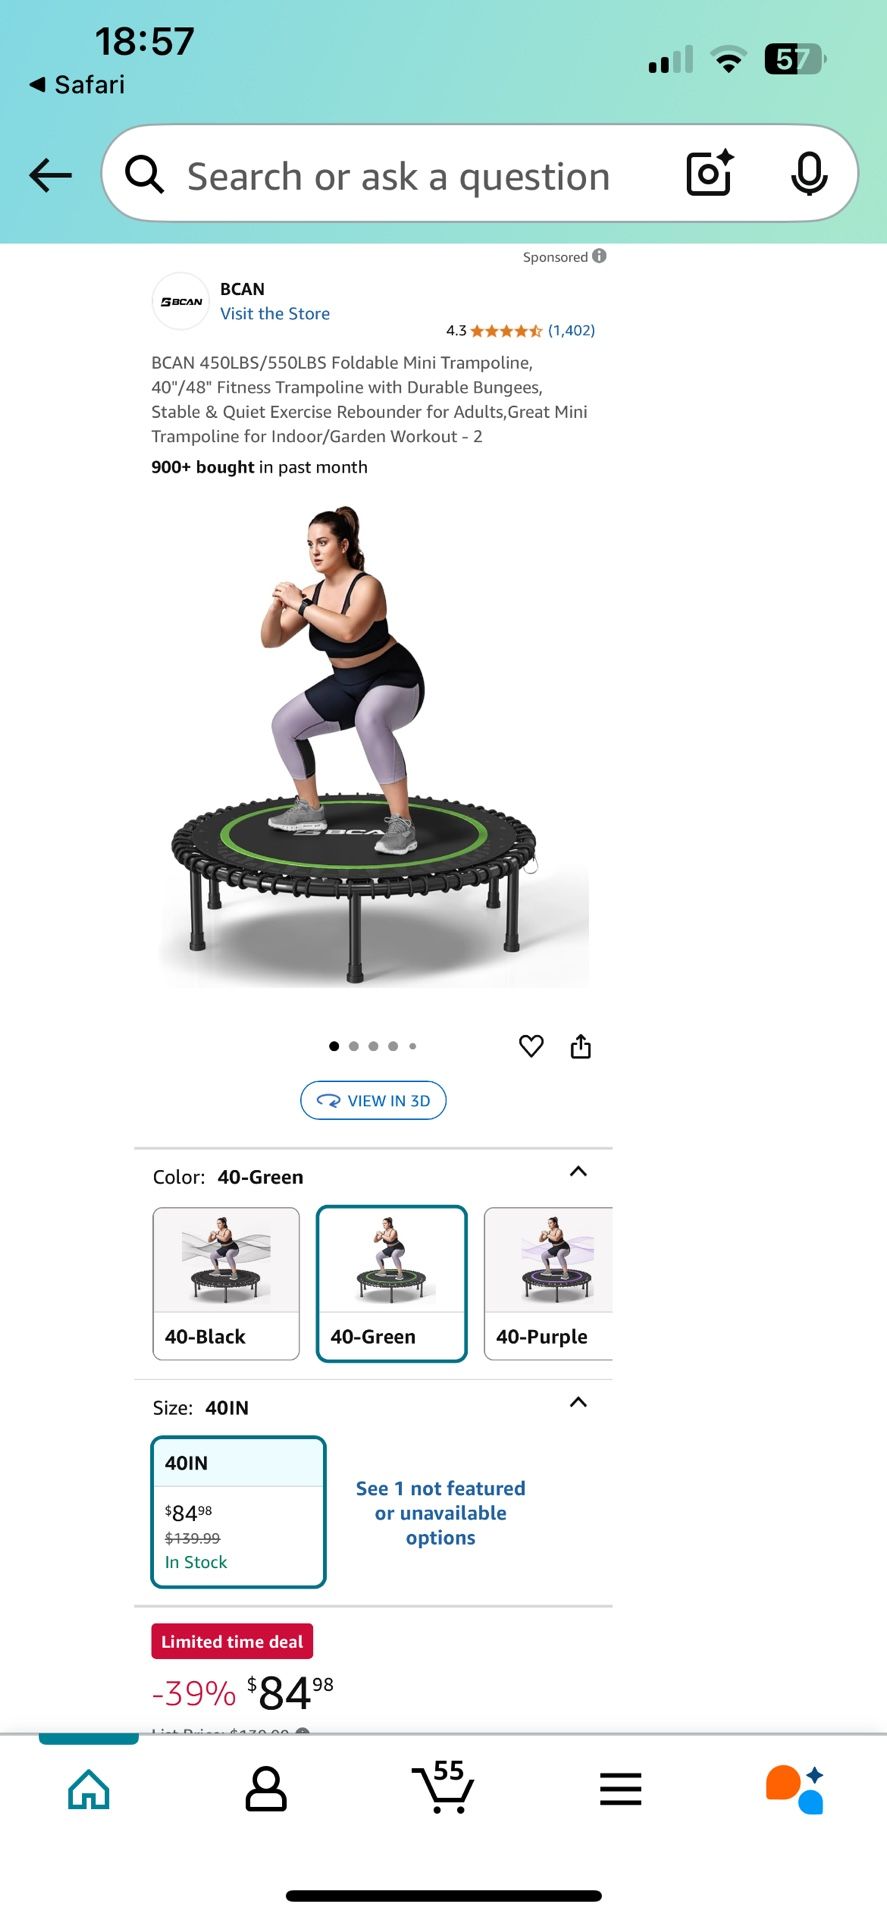Open the hamburger menu tab
Screen dimensions: 887x1920
click(x=620, y=1789)
